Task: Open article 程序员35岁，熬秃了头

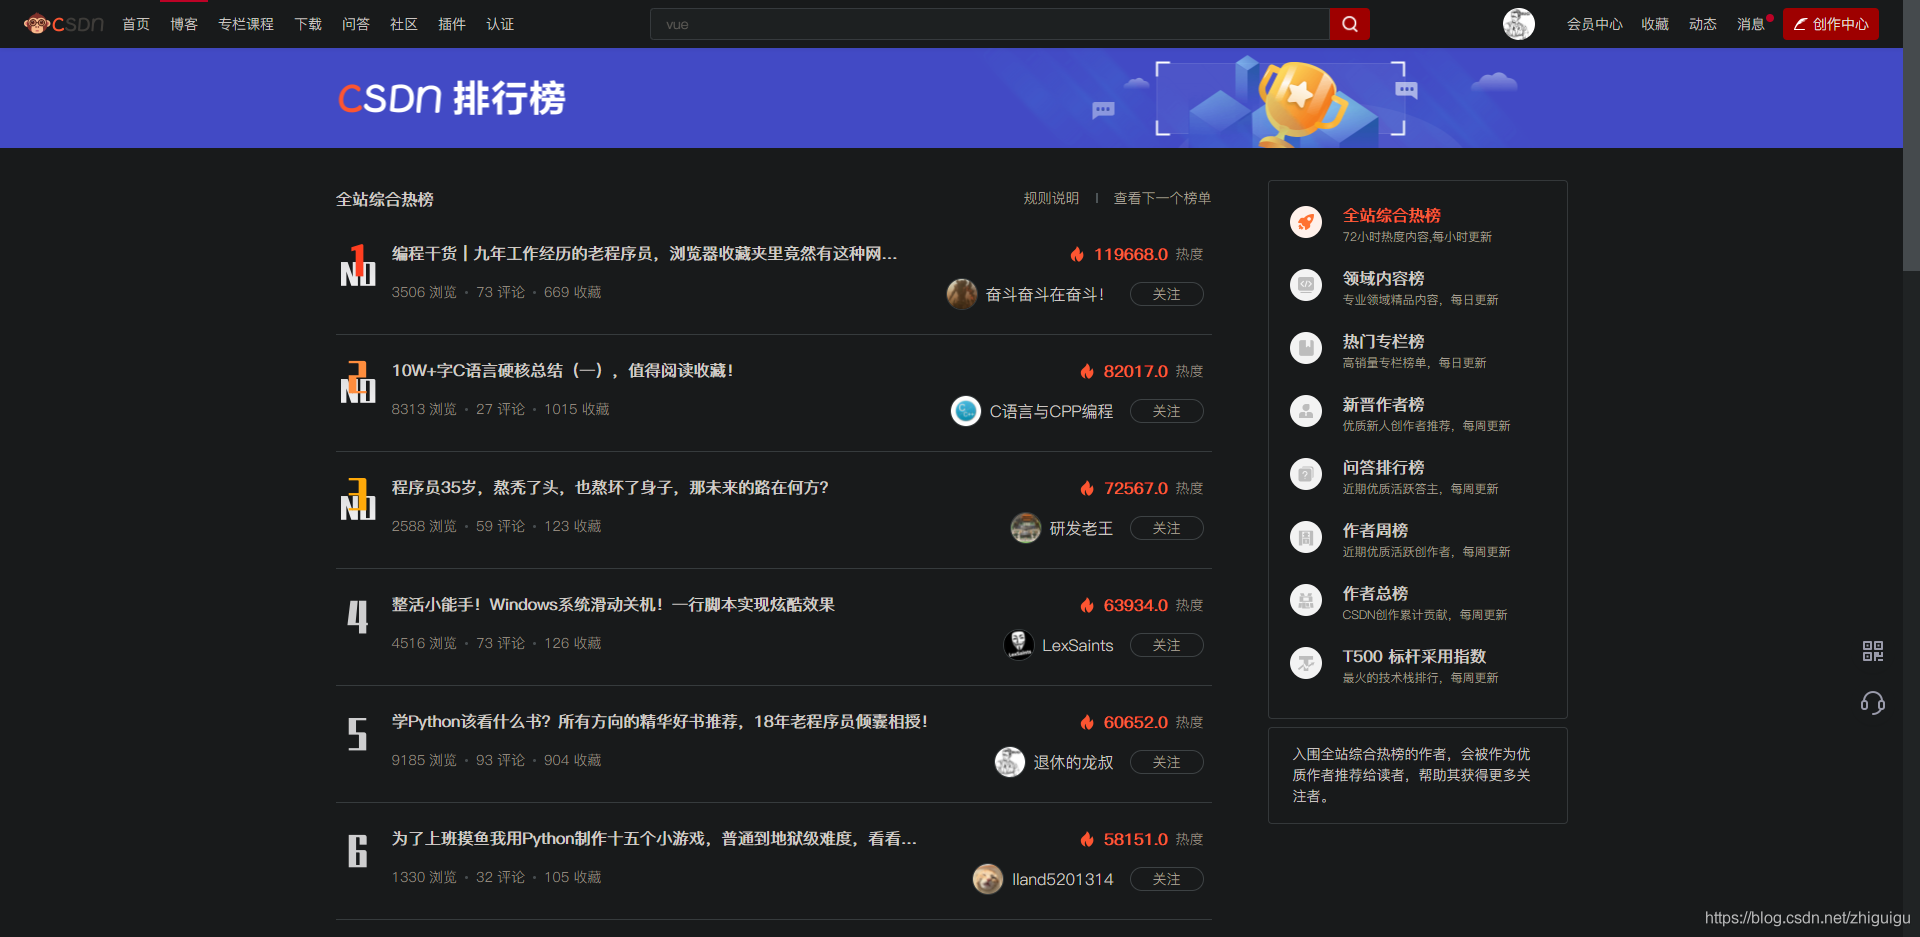Action: coord(610,488)
